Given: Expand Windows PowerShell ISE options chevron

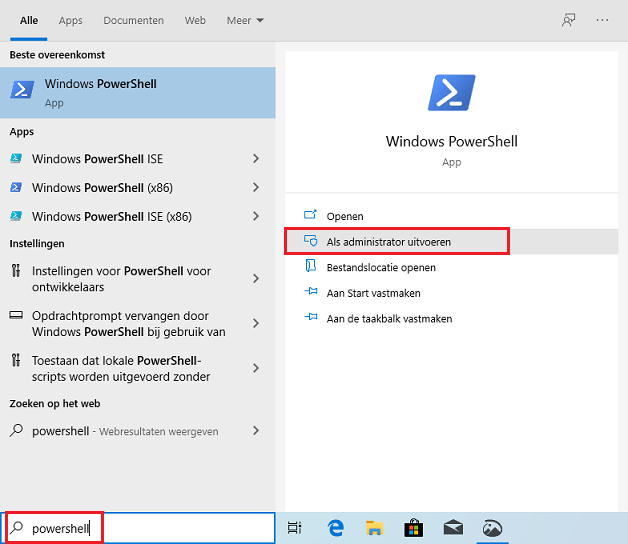Looking at the screenshot, I should tap(256, 159).
